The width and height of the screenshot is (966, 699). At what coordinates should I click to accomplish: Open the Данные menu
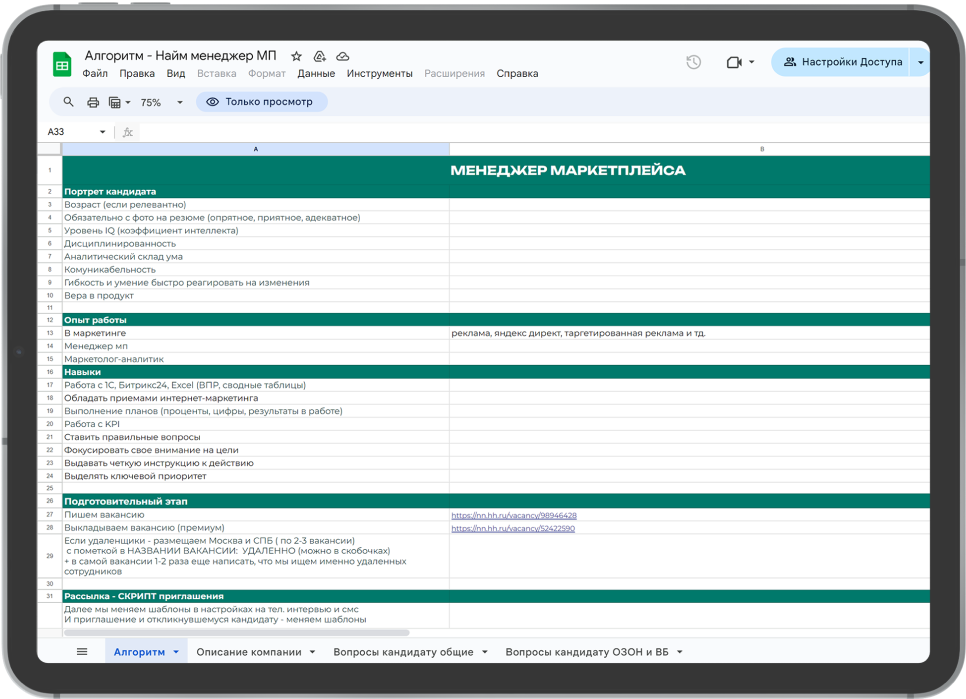(316, 74)
